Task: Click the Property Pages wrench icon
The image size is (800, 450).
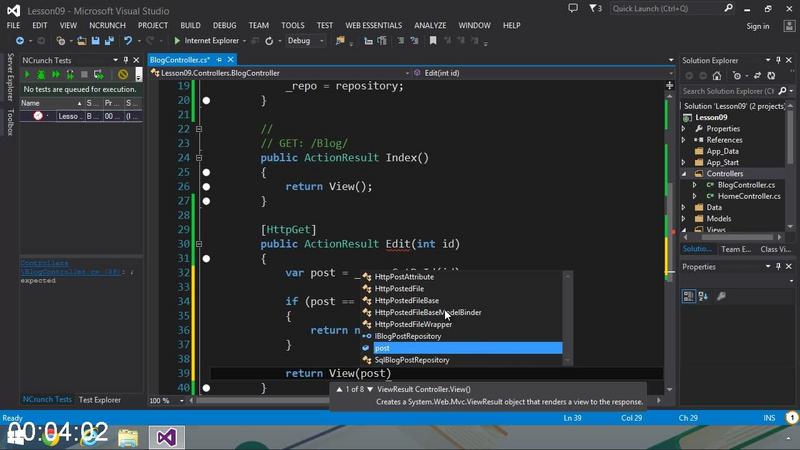Action: (721, 296)
